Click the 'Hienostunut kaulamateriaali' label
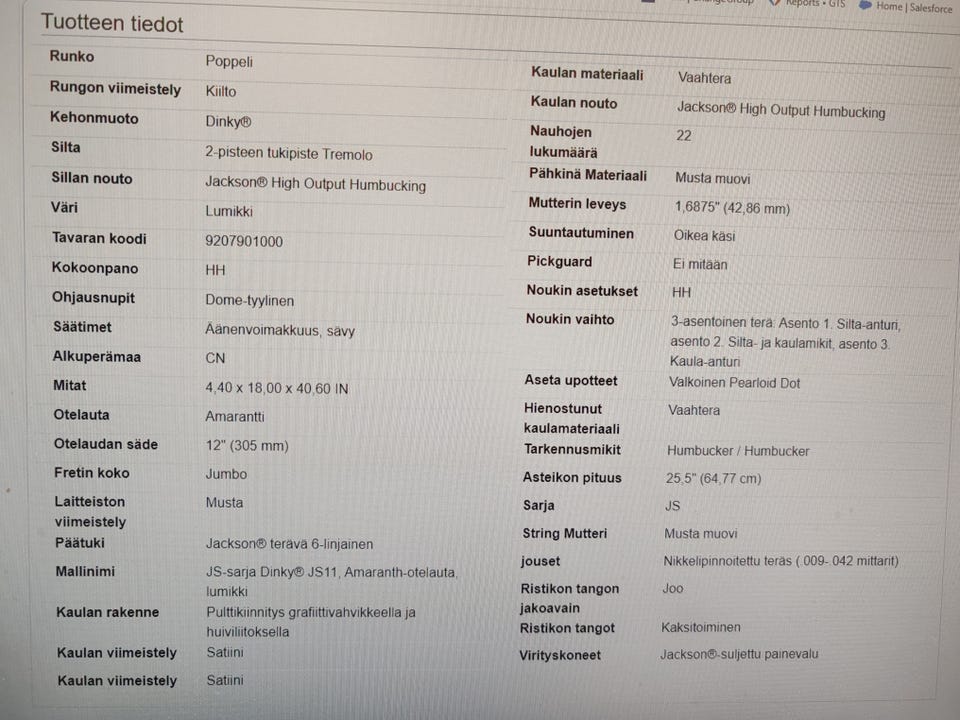960x720 pixels. (x=572, y=419)
